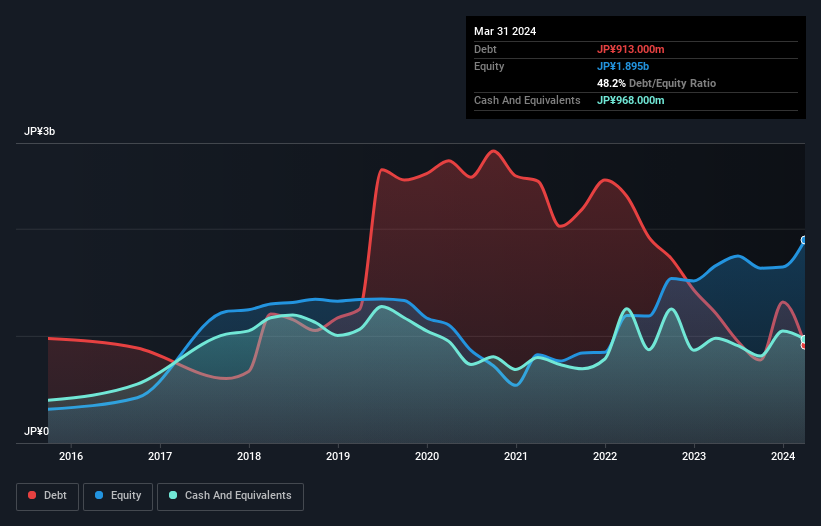821x526 pixels.
Task: Click the 2023 x-axis label
Action: click(694, 456)
